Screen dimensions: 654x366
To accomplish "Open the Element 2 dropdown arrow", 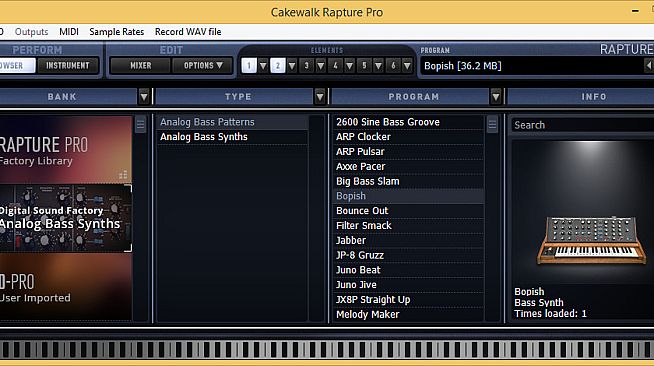I will (x=292, y=65).
